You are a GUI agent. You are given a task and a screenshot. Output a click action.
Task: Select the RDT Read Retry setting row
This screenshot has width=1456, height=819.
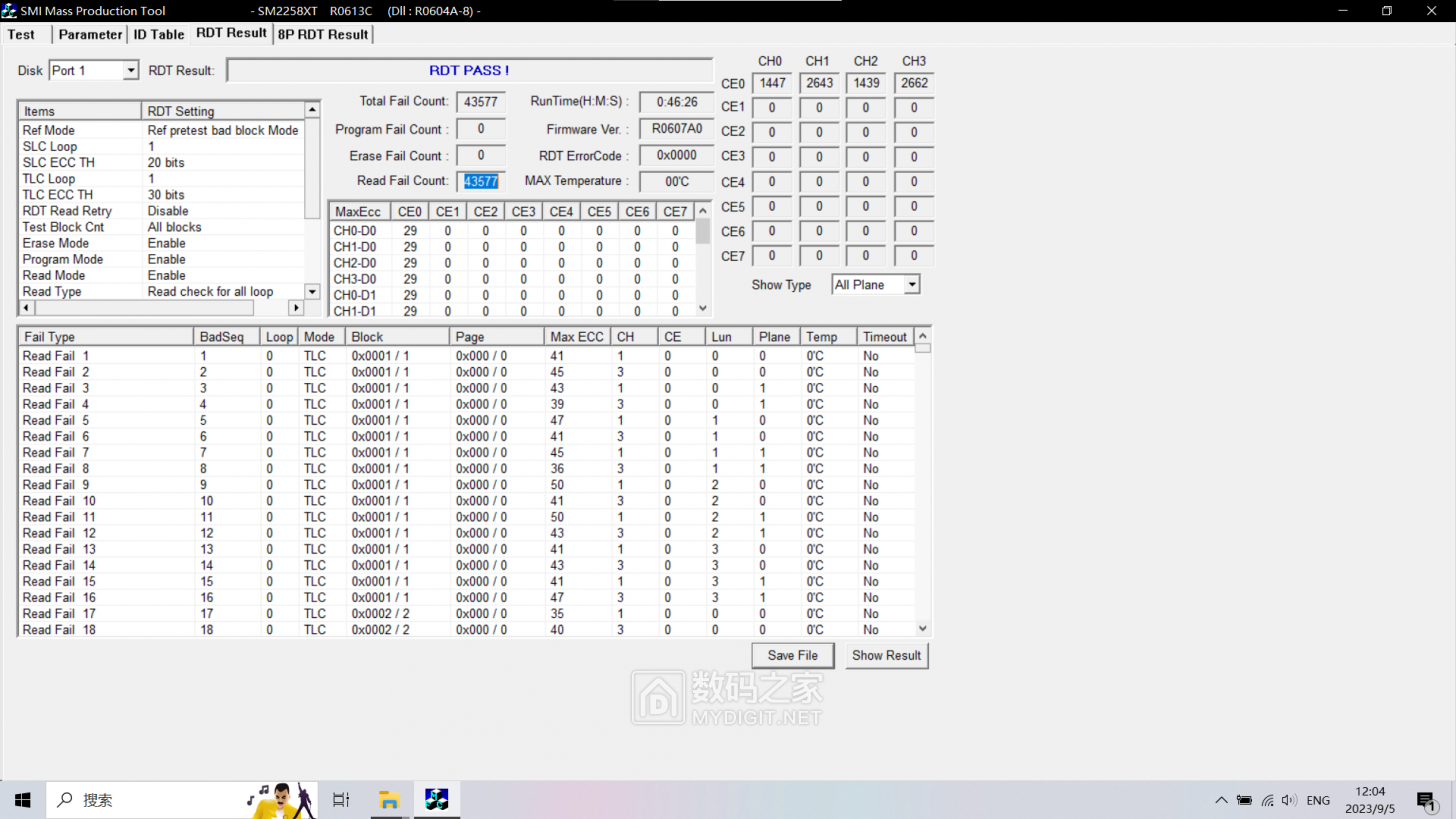click(161, 211)
